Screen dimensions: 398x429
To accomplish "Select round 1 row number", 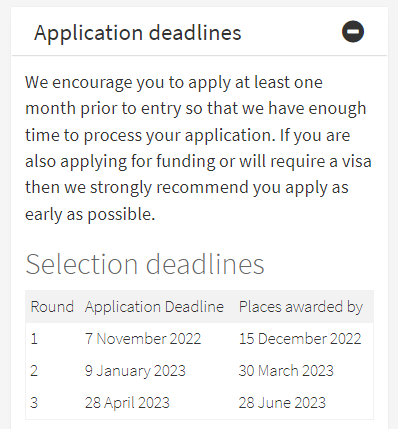I will click(34, 339).
